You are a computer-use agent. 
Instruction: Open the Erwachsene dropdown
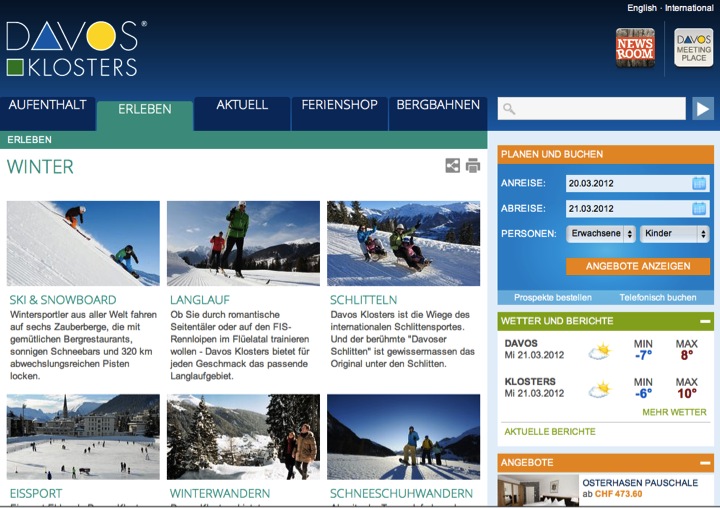[x=601, y=233]
